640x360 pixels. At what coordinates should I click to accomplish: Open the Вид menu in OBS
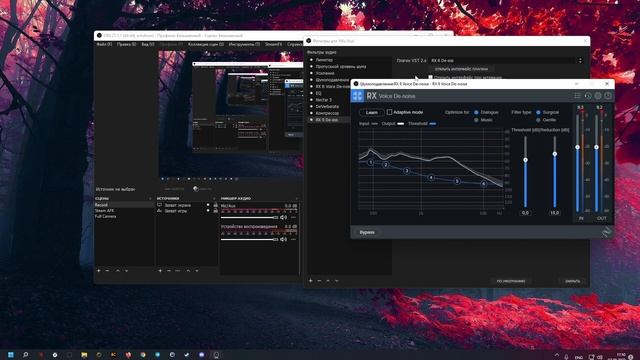[148, 44]
